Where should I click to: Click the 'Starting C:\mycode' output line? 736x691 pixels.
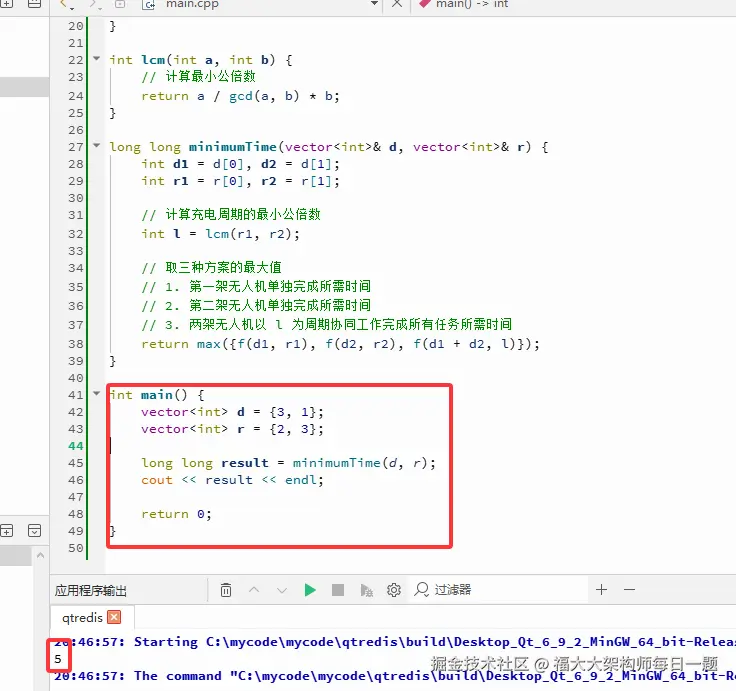click(x=394, y=642)
